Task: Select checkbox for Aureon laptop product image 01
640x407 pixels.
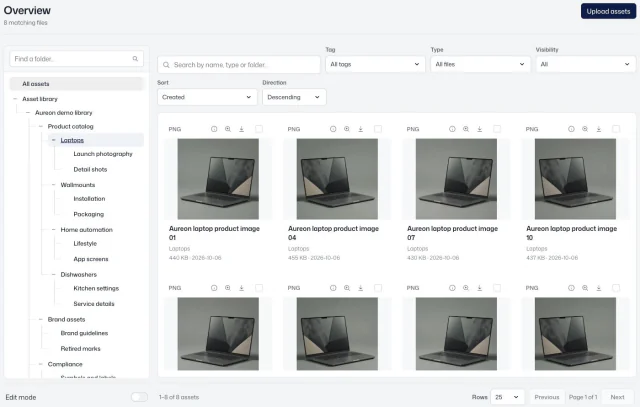Action: [x=259, y=129]
